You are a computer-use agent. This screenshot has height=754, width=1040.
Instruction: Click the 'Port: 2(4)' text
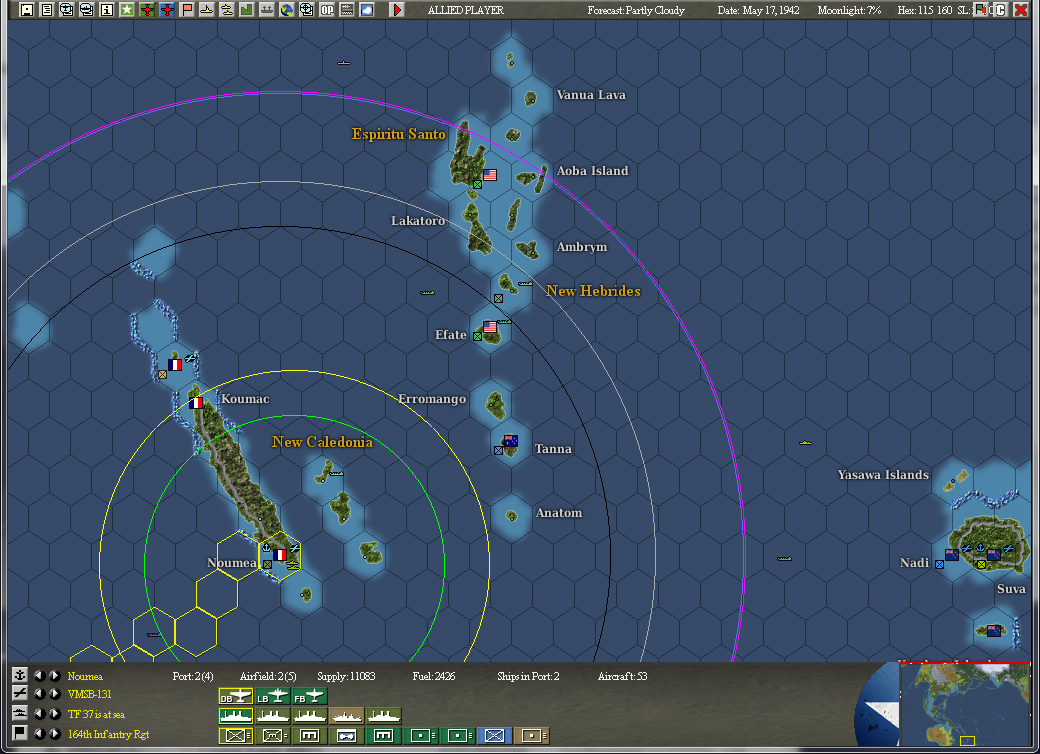coord(193,676)
